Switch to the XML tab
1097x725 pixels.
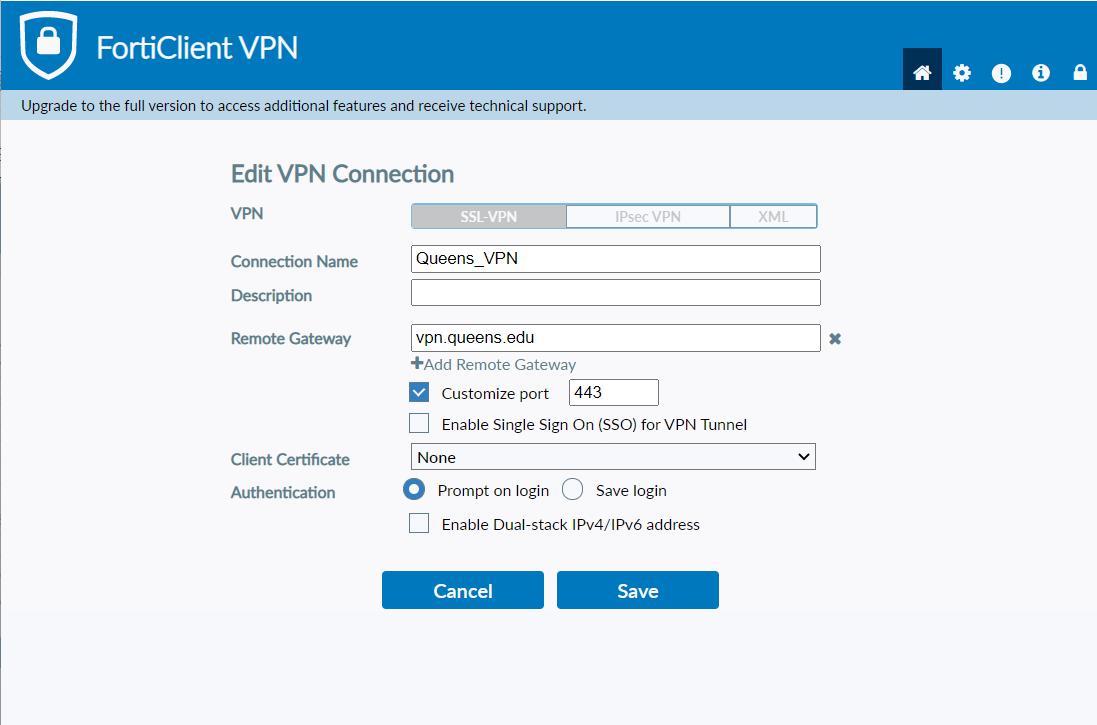773,217
